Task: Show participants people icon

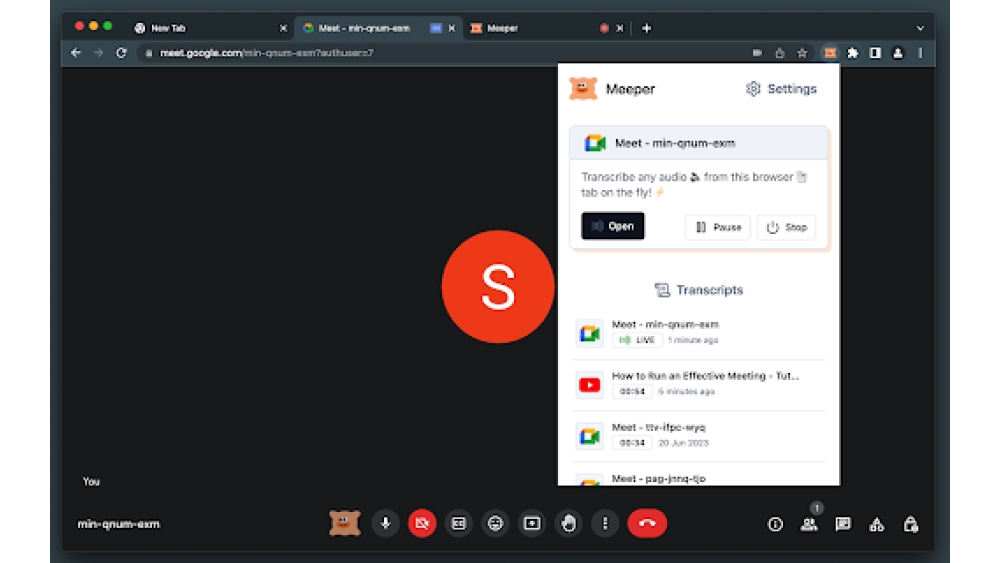Action: tap(809, 525)
